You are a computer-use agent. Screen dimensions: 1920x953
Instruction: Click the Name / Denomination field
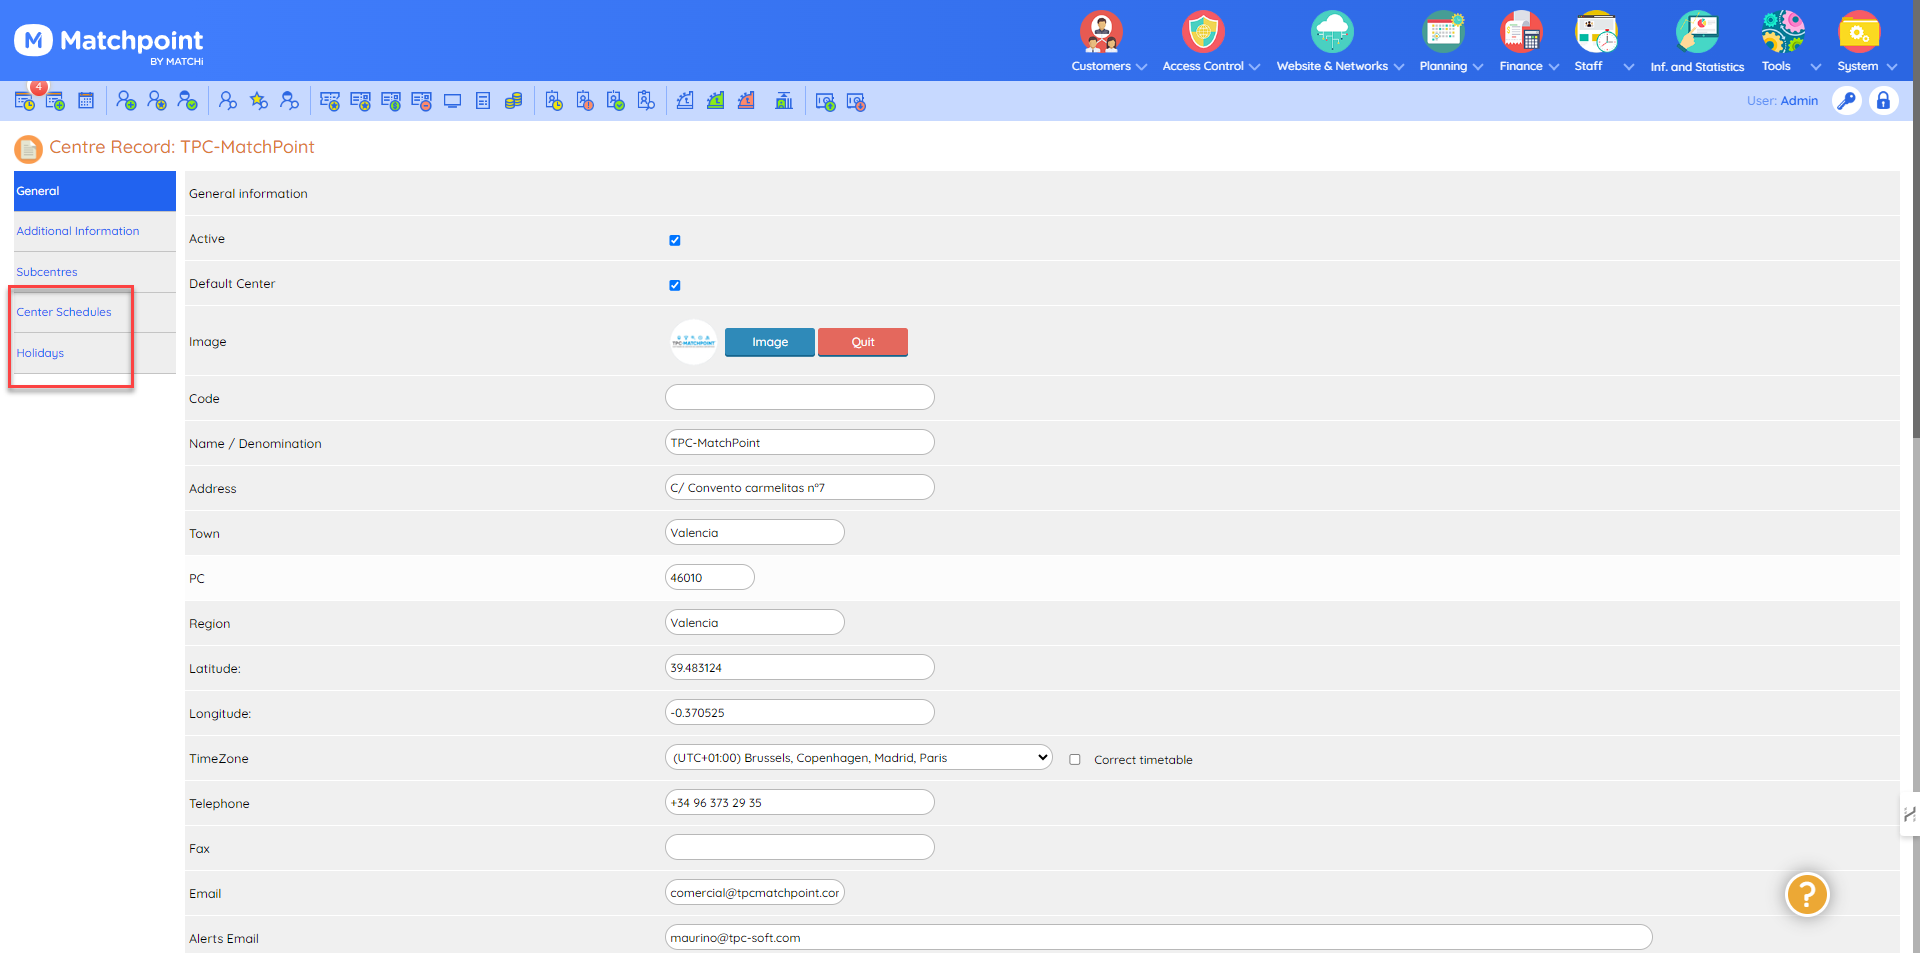[800, 442]
